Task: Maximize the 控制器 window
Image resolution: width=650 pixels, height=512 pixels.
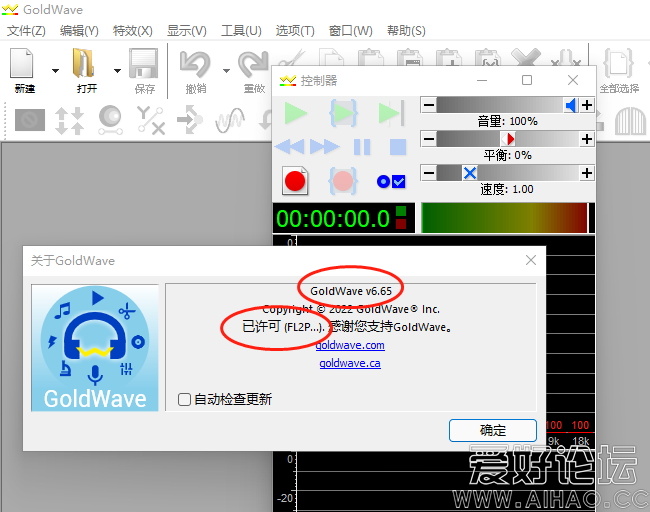Action: click(527, 80)
